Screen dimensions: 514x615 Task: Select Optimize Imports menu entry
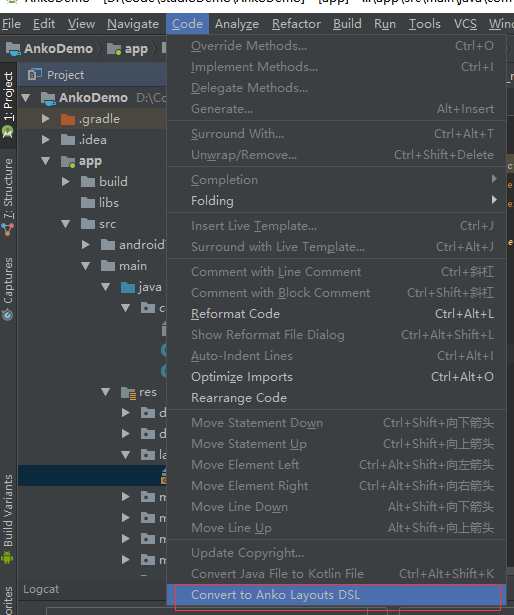tap(336, 377)
